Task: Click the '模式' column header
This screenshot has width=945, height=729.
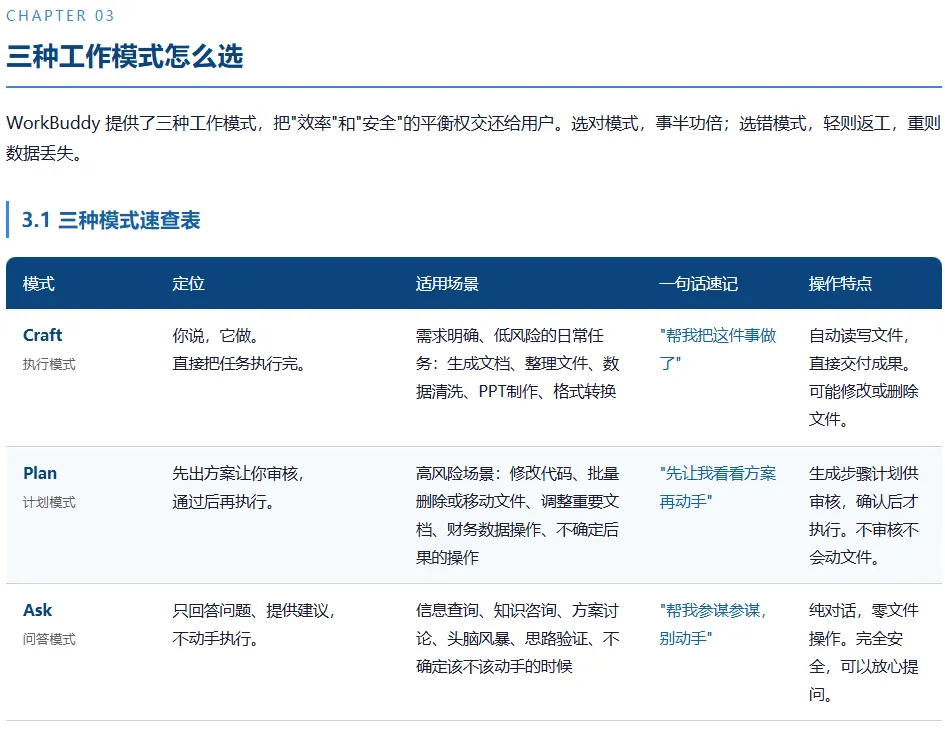Action: (x=39, y=283)
